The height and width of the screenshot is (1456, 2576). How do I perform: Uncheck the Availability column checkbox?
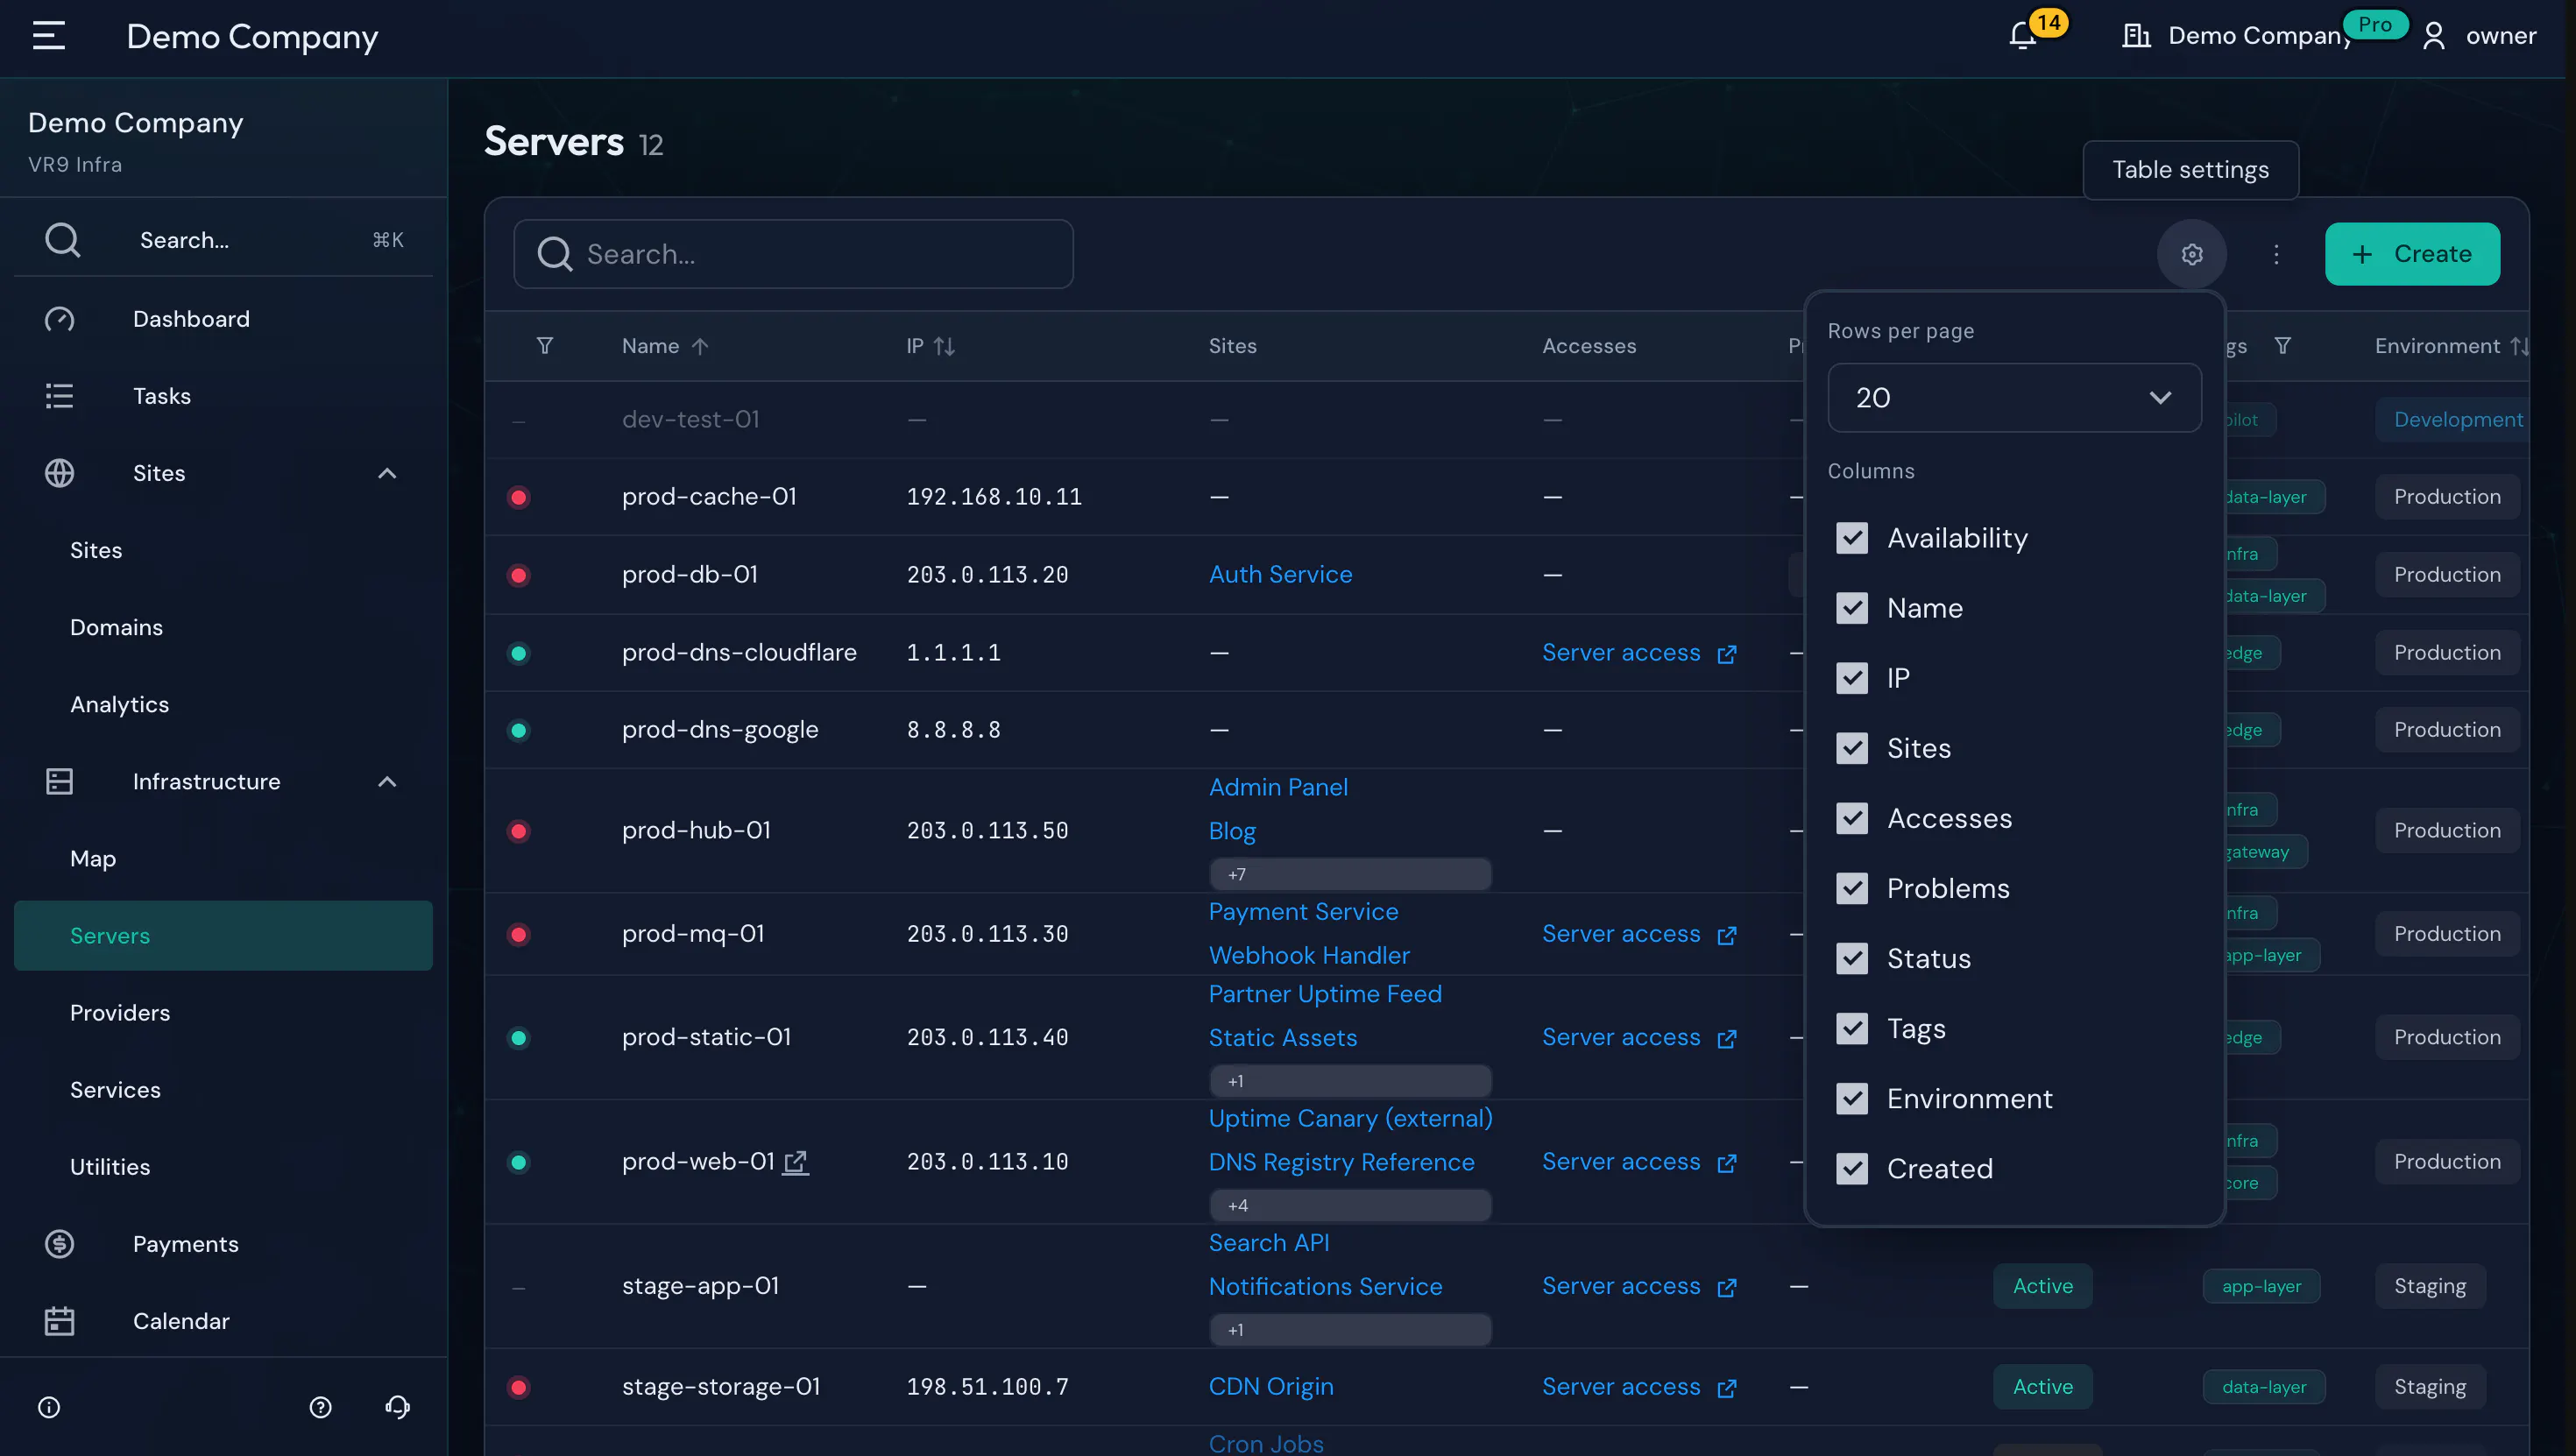(1852, 538)
